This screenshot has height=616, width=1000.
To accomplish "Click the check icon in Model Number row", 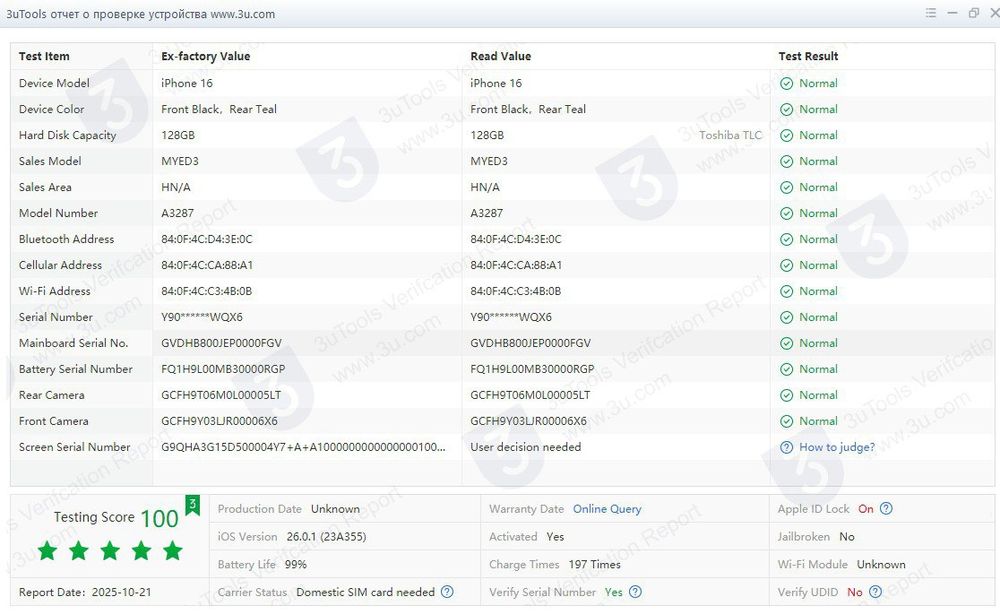I will pyautogui.click(x=786, y=214).
